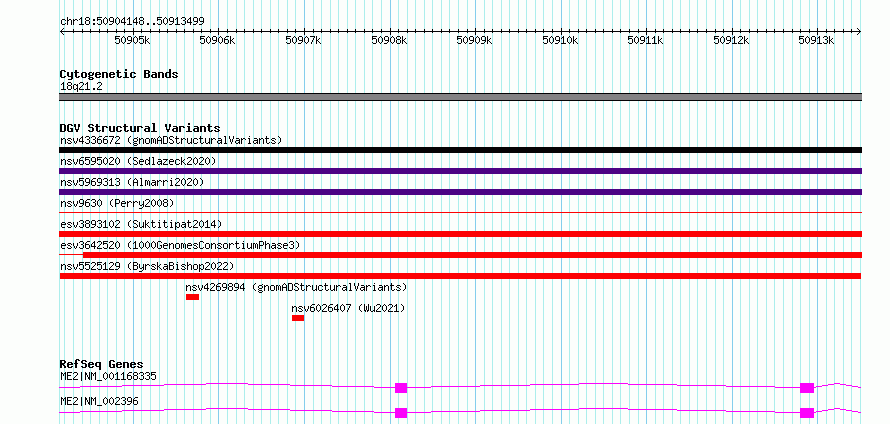Click the 50910k ruler position label
The image size is (890, 424).
[x=560, y=40]
